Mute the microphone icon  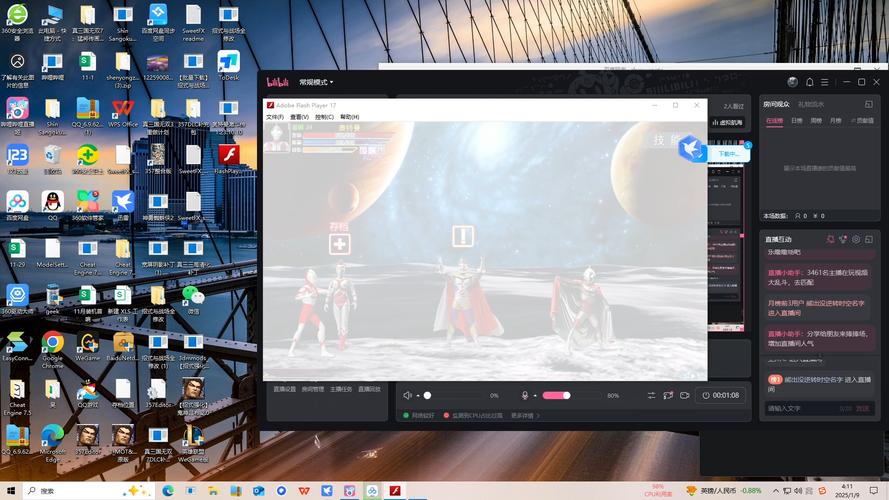[525, 395]
